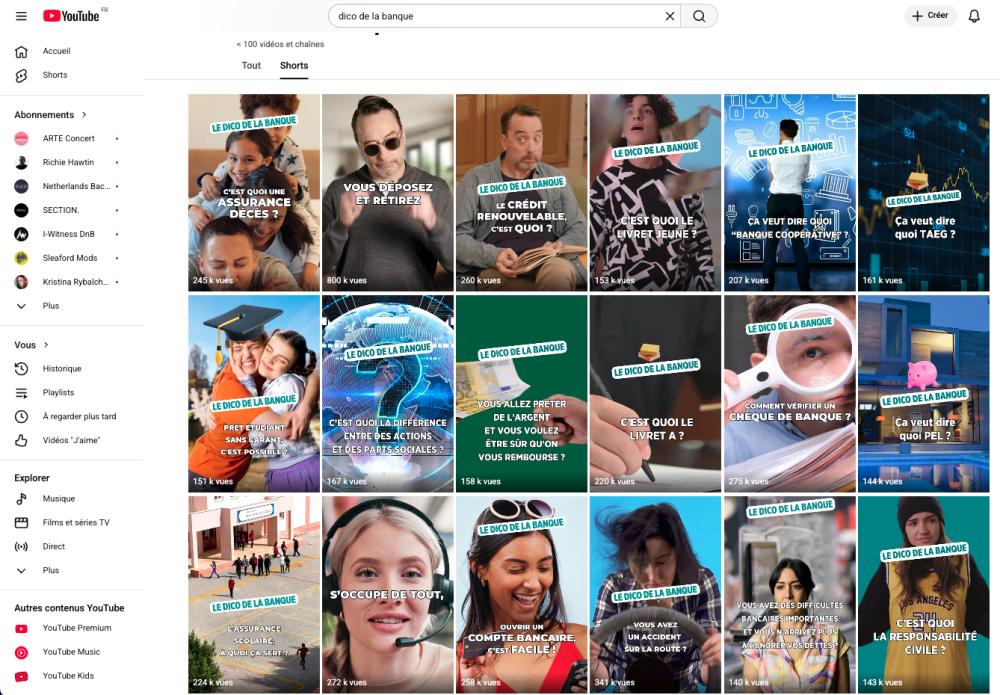Viewport: 1000px width, 695px height.
Task: Expand Plus under Abonnements
Action: click(50, 306)
